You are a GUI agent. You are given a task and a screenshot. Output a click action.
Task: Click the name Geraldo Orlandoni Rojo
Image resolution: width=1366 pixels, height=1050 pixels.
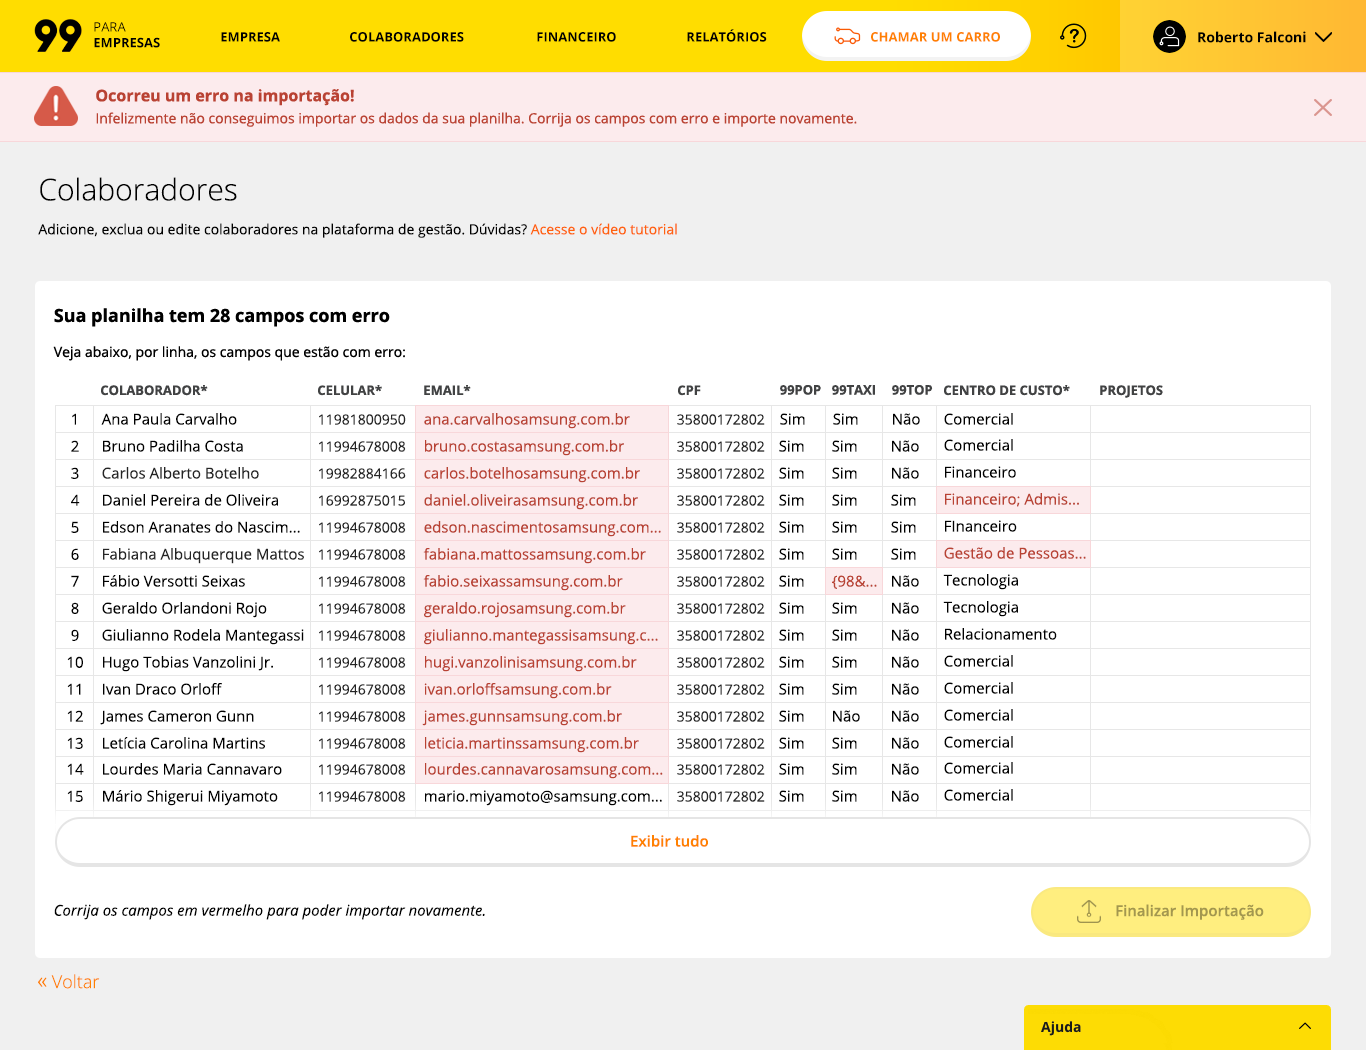point(184,608)
